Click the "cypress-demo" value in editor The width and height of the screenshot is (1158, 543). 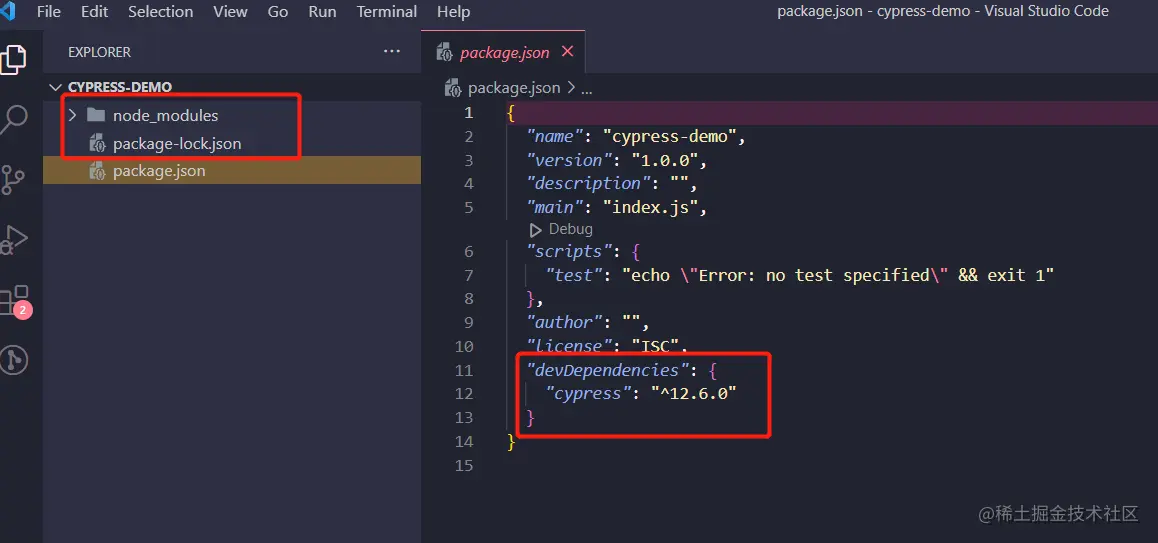[x=670, y=137]
